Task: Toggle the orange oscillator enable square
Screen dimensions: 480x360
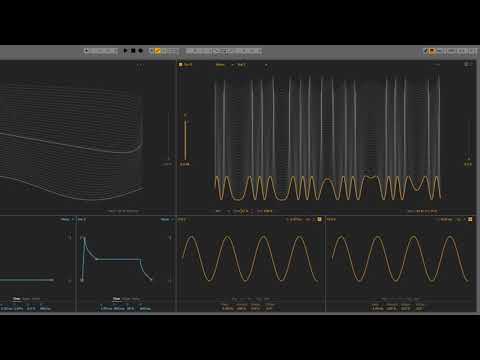Action: 181,64
